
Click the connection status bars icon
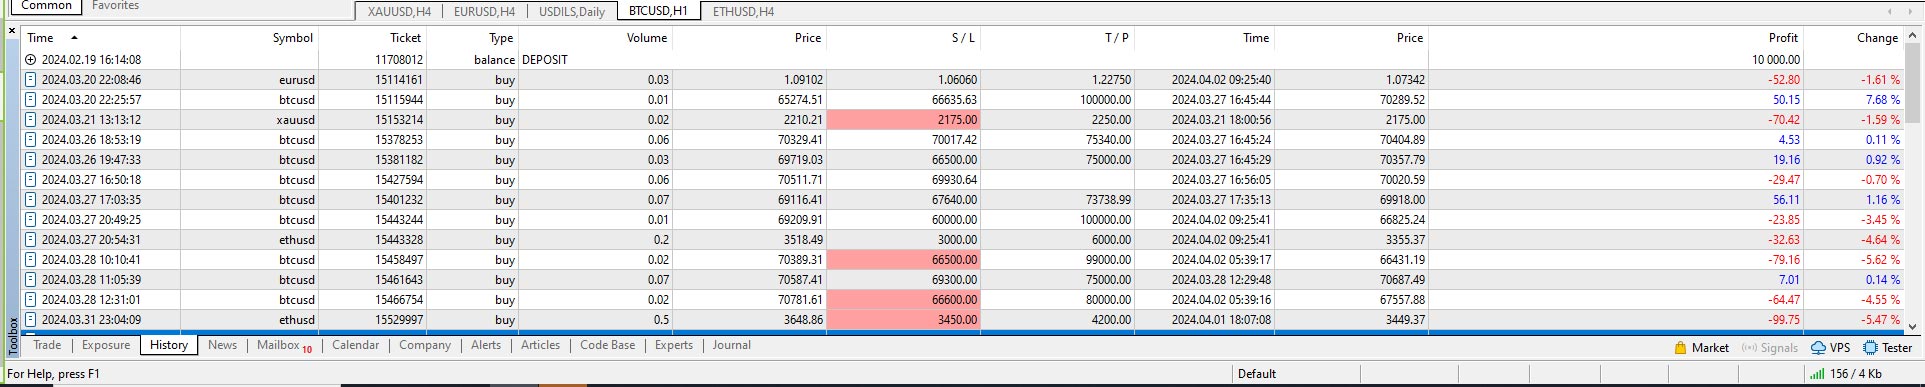tap(1816, 374)
